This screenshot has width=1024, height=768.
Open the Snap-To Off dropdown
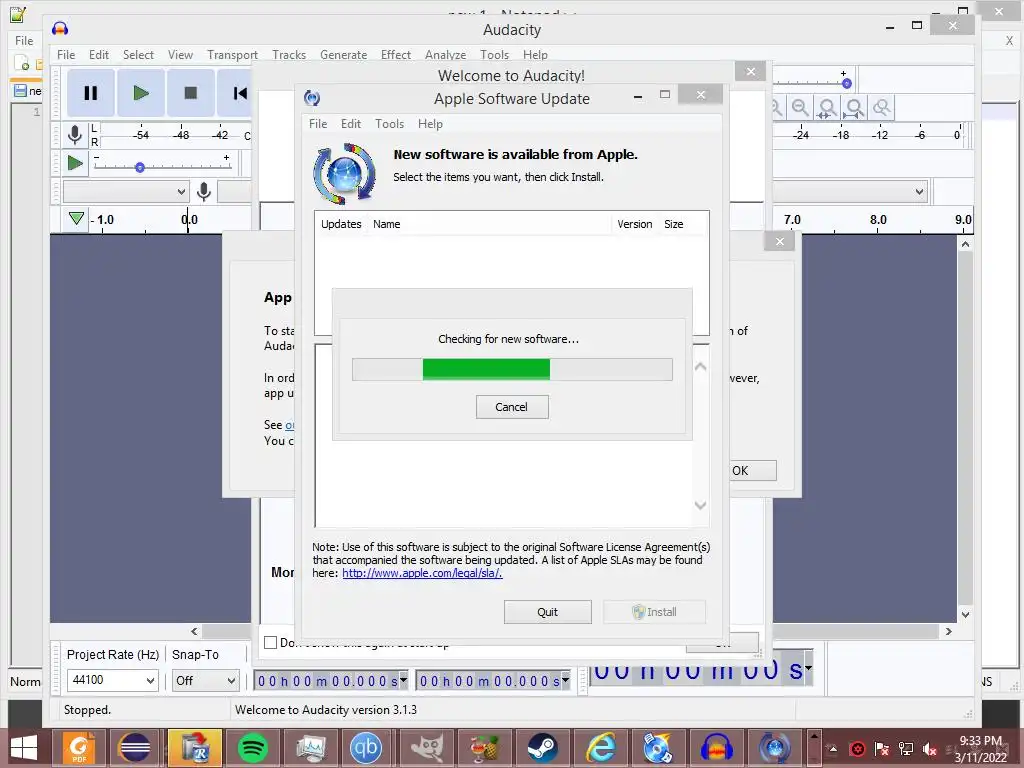[x=204, y=680]
